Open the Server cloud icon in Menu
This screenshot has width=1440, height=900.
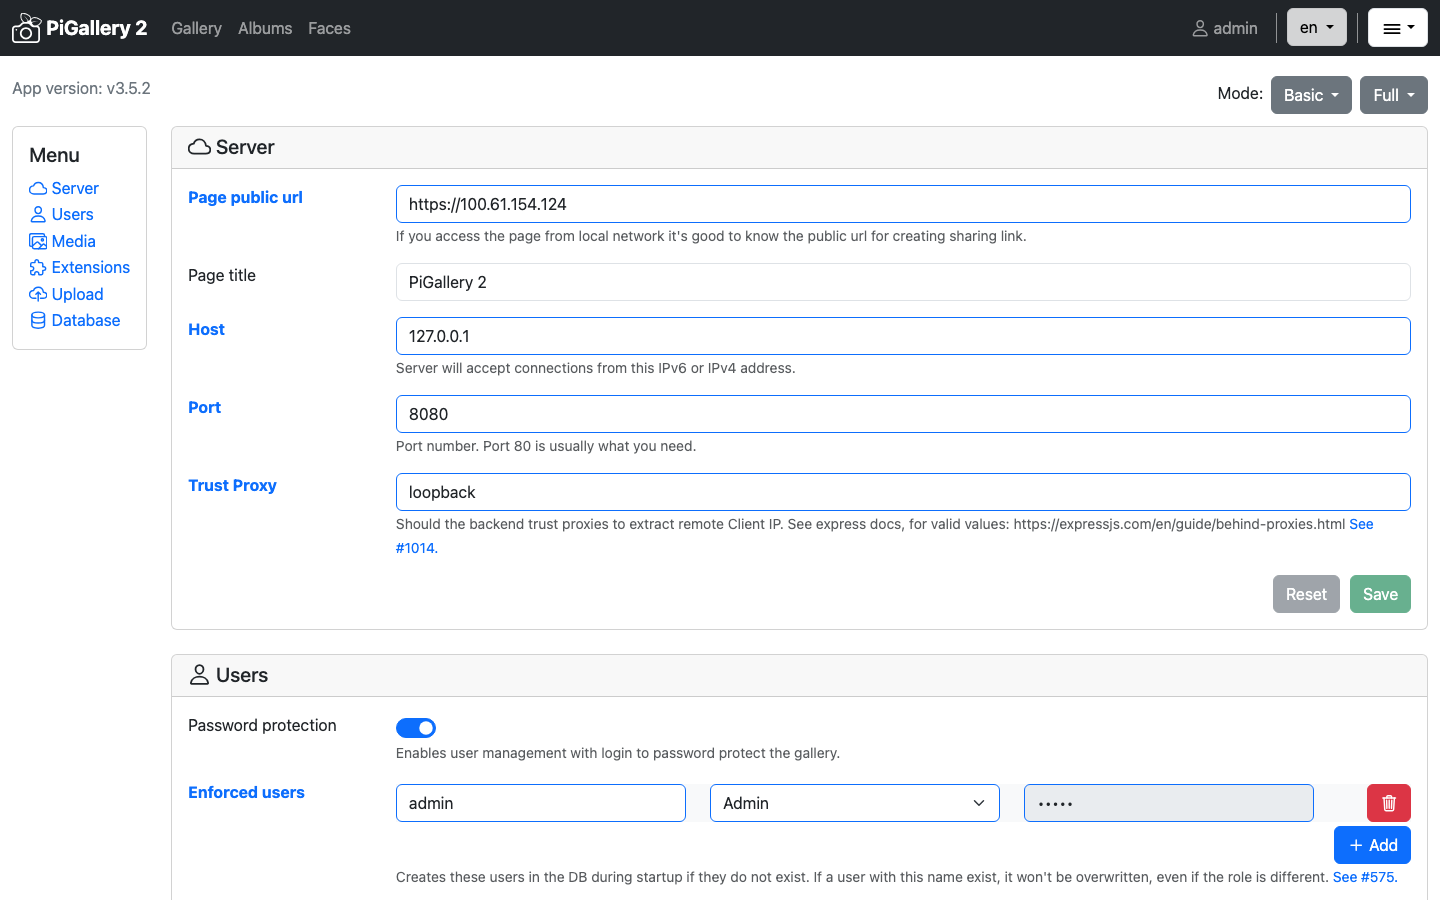[38, 188]
